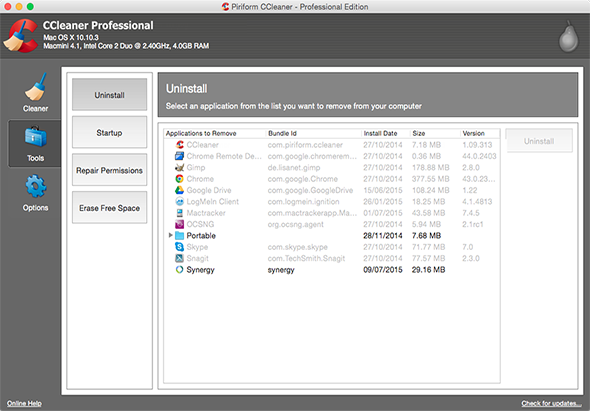This screenshot has width=590, height=411.
Task: Open the Uninstall tool tab
Action: coord(109,95)
